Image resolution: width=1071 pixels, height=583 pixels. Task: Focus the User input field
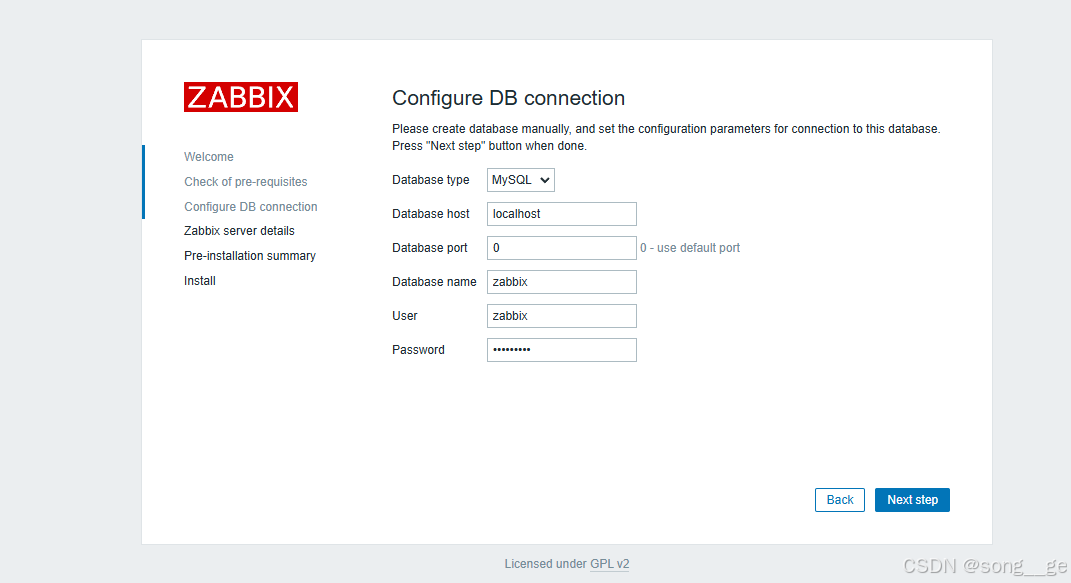(x=561, y=316)
